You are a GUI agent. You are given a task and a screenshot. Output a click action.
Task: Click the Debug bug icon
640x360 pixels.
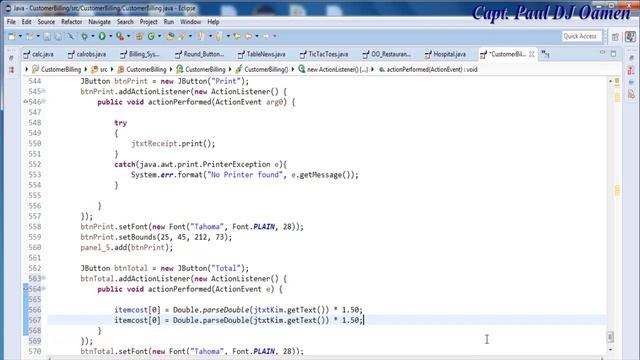(x=84, y=36)
